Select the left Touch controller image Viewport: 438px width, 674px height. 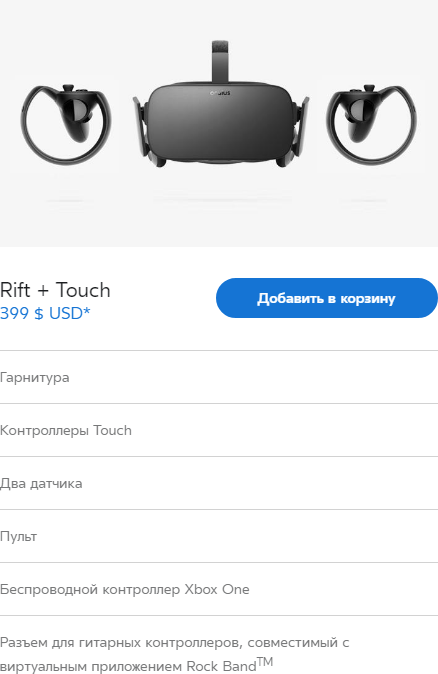(66, 124)
